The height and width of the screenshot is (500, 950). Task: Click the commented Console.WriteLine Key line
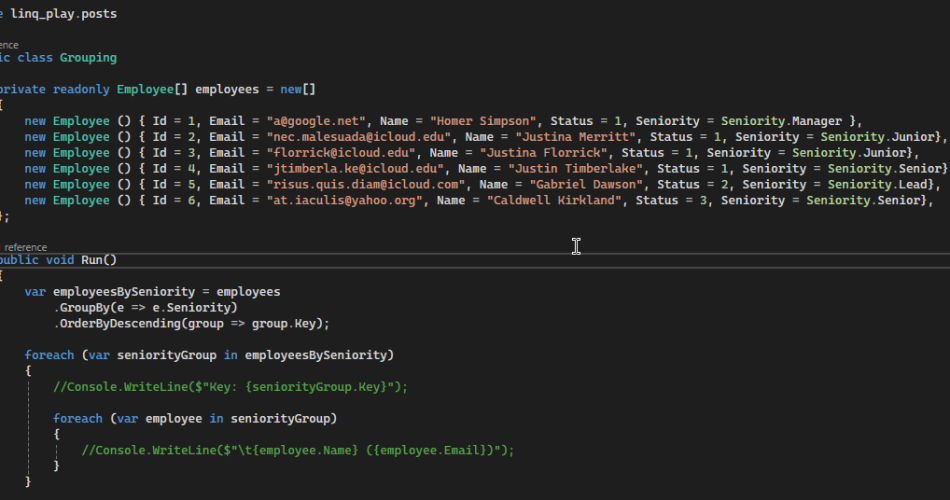coord(230,386)
